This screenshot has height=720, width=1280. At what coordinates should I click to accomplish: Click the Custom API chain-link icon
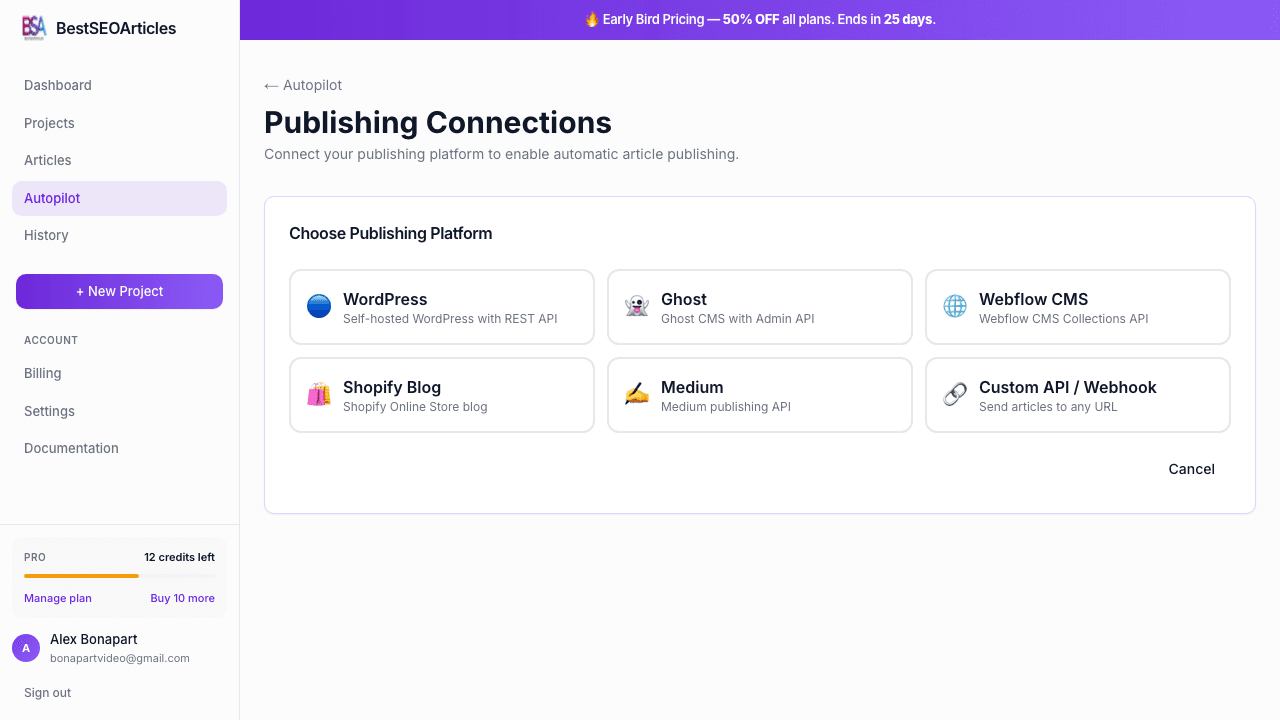click(954, 394)
